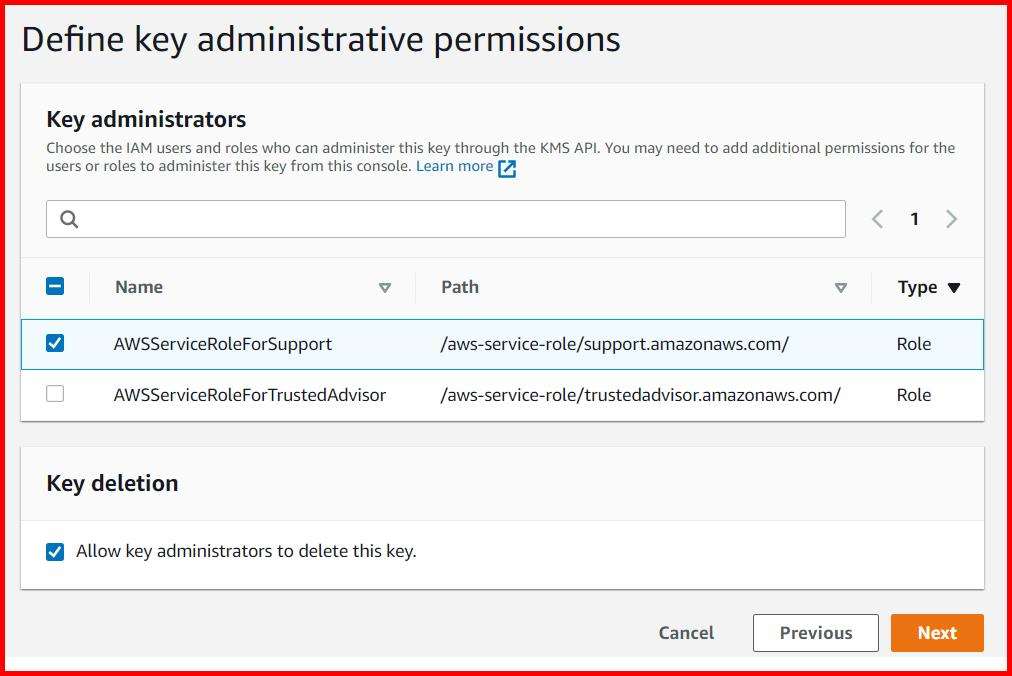The height and width of the screenshot is (676, 1012).
Task: Open the Learn more external link icon
Action: tap(506, 168)
